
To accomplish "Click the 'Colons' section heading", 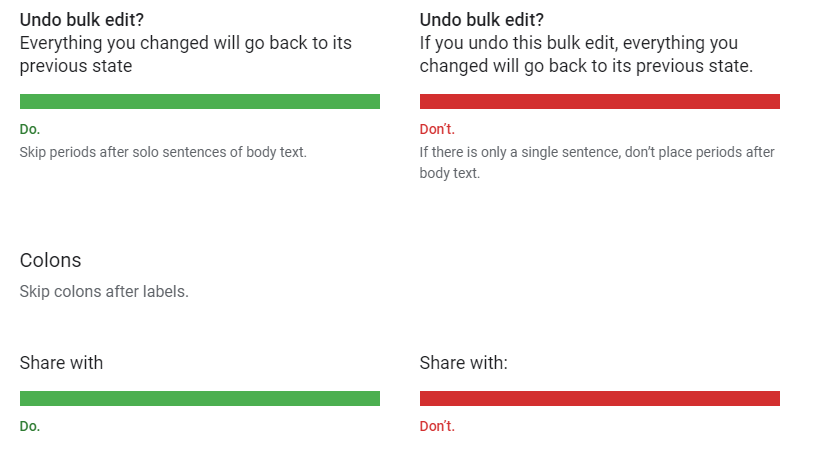I will tap(50, 260).
